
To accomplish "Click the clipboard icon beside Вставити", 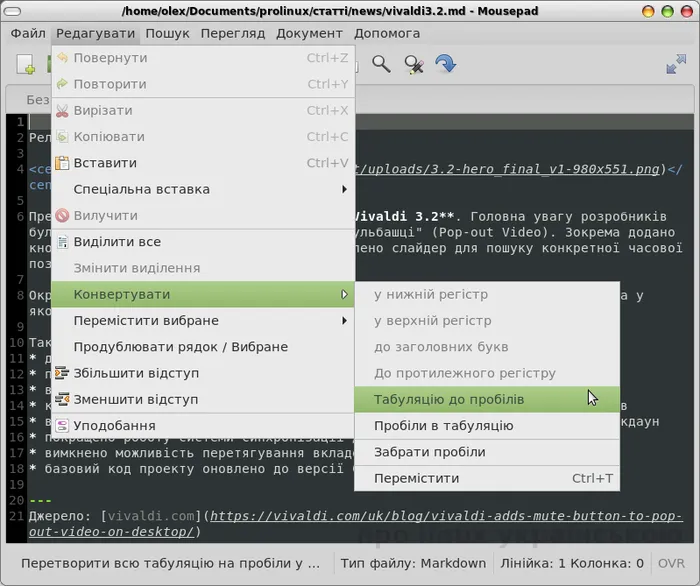I will click(62, 163).
